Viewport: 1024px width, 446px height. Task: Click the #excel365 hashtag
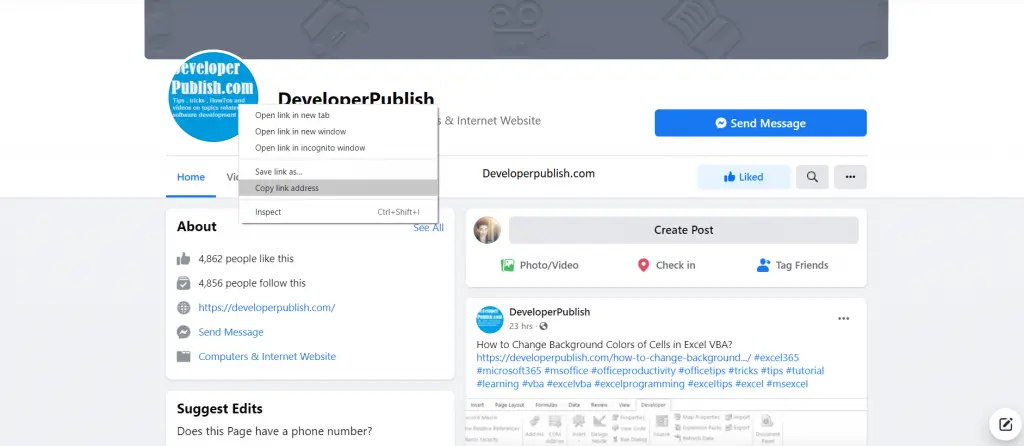point(776,358)
